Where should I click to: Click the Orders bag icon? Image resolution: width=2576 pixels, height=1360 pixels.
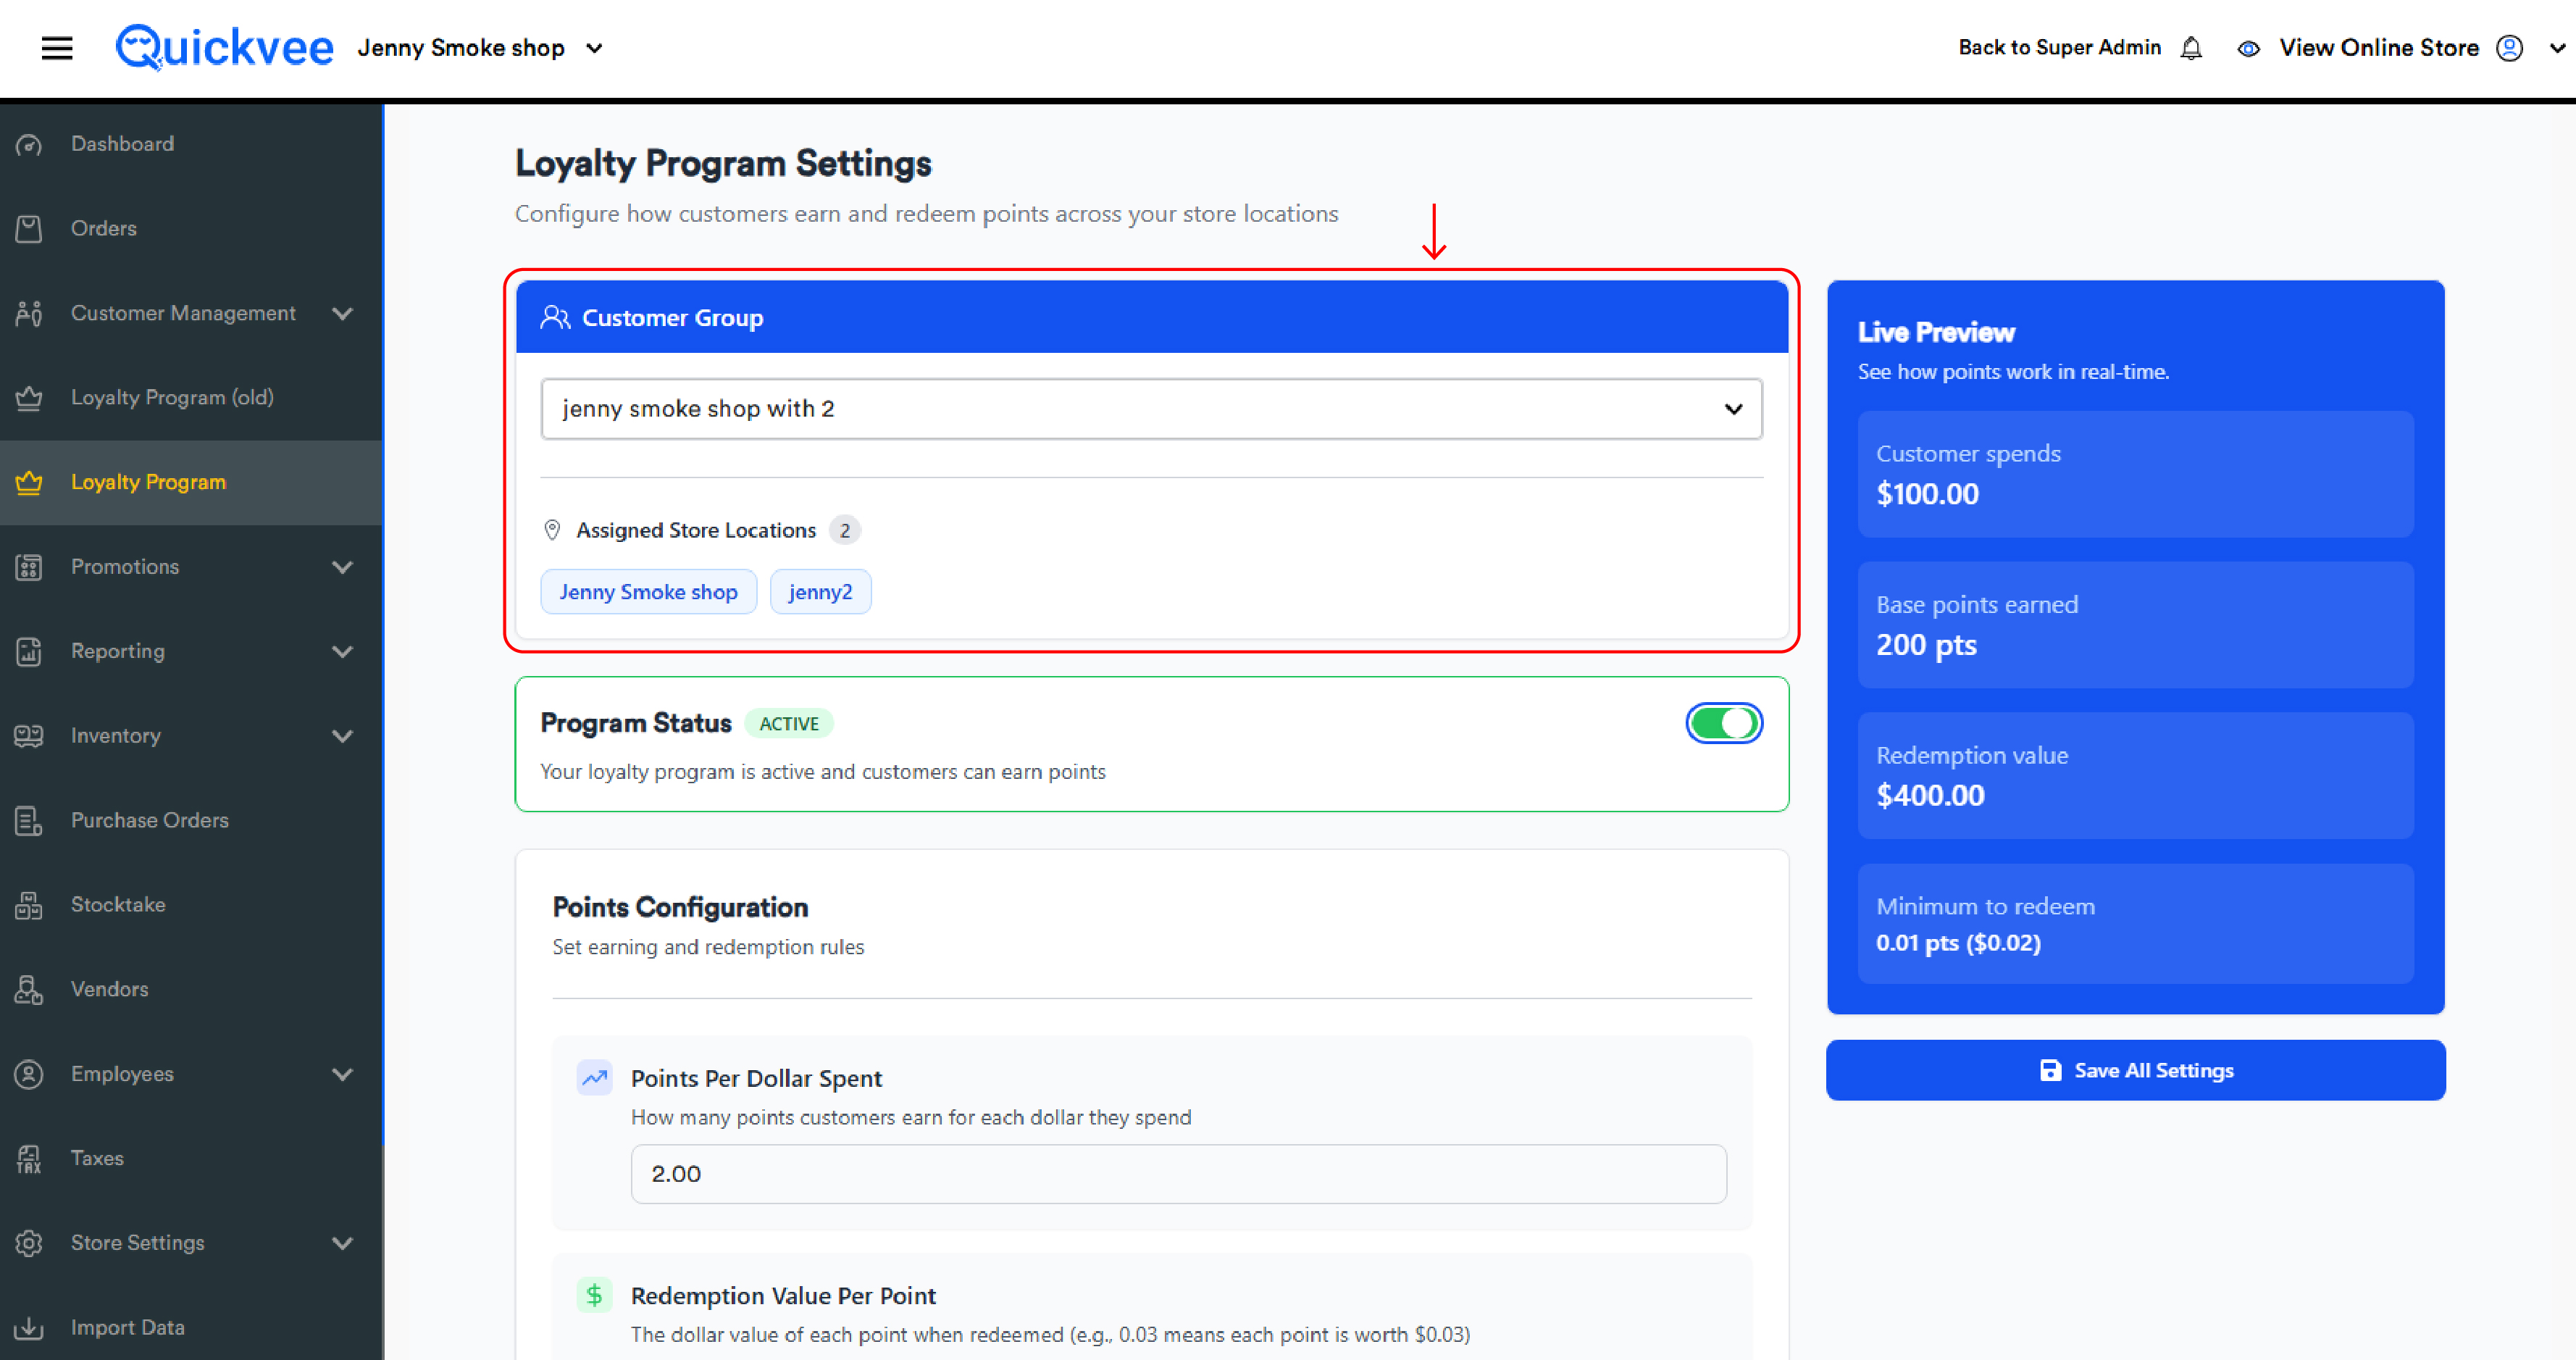[29, 229]
